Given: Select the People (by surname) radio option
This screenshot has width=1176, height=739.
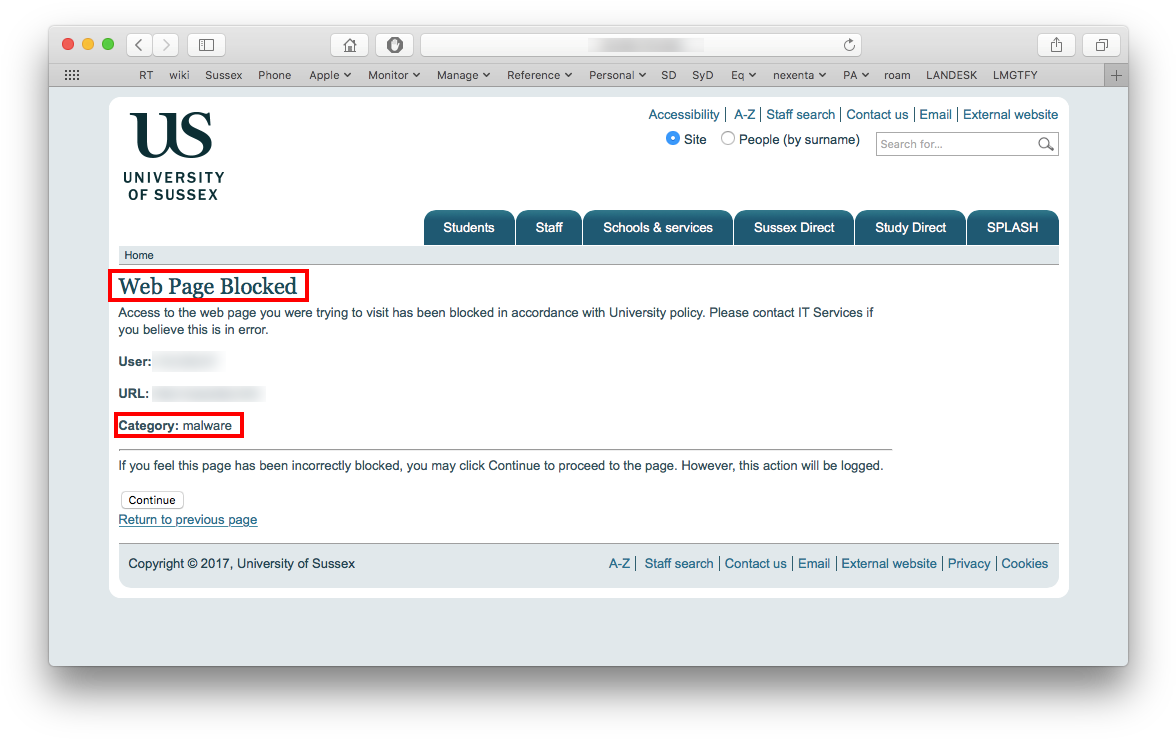Looking at the screenshot, I should [x=728, y=139].
